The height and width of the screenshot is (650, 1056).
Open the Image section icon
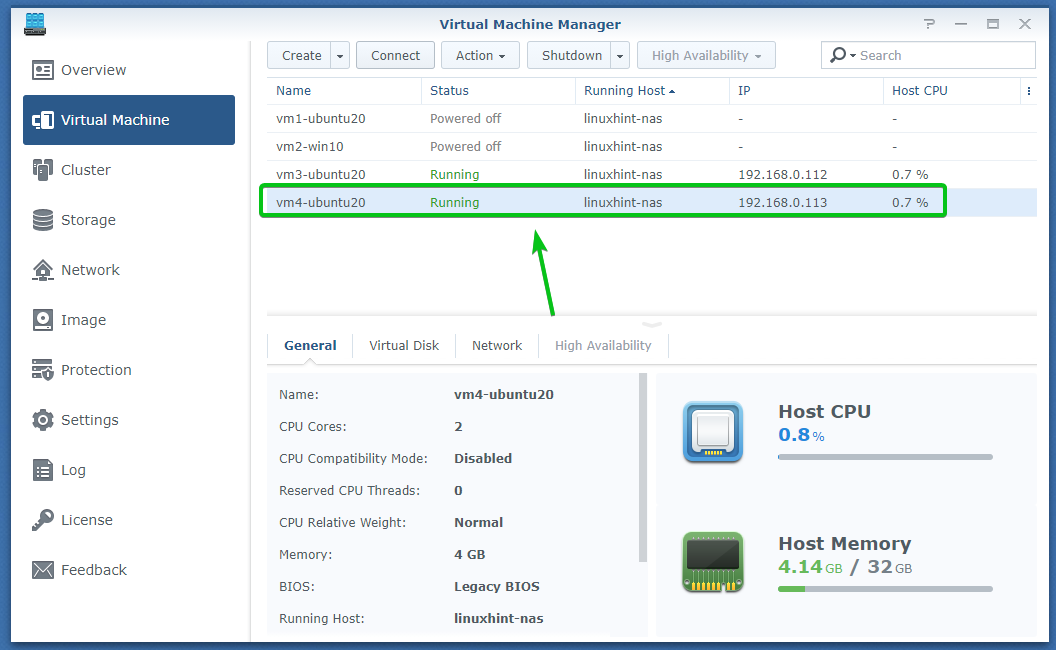[43, 320]
